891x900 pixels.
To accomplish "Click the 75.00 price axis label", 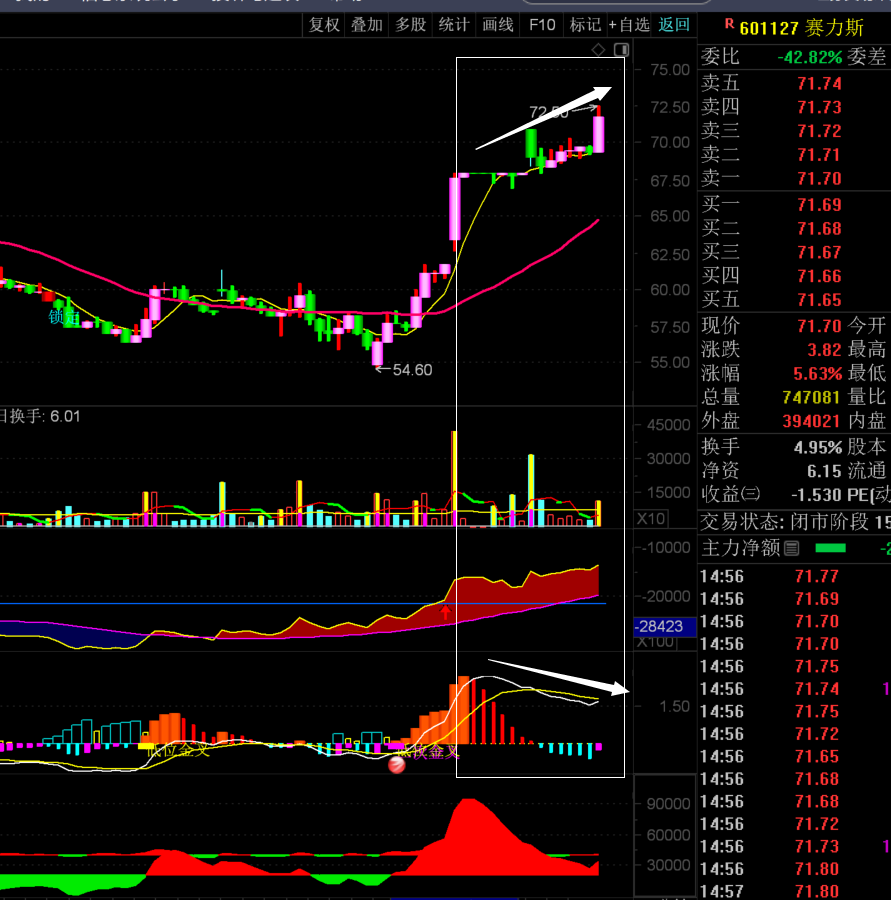I will point(669,70).
